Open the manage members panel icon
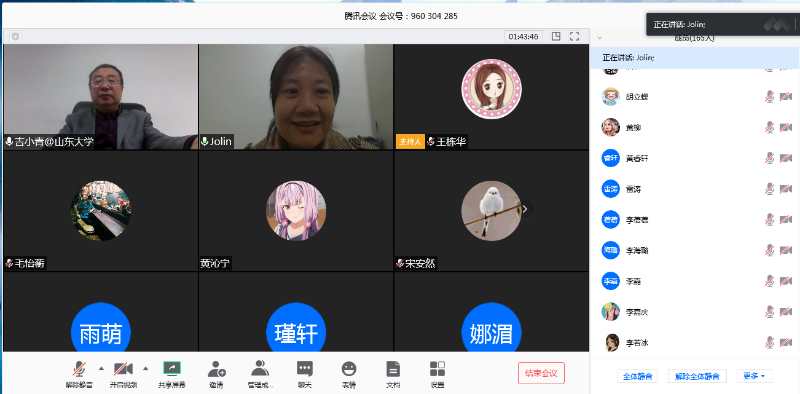The image size is (800, 394). [x=260, y=368]
